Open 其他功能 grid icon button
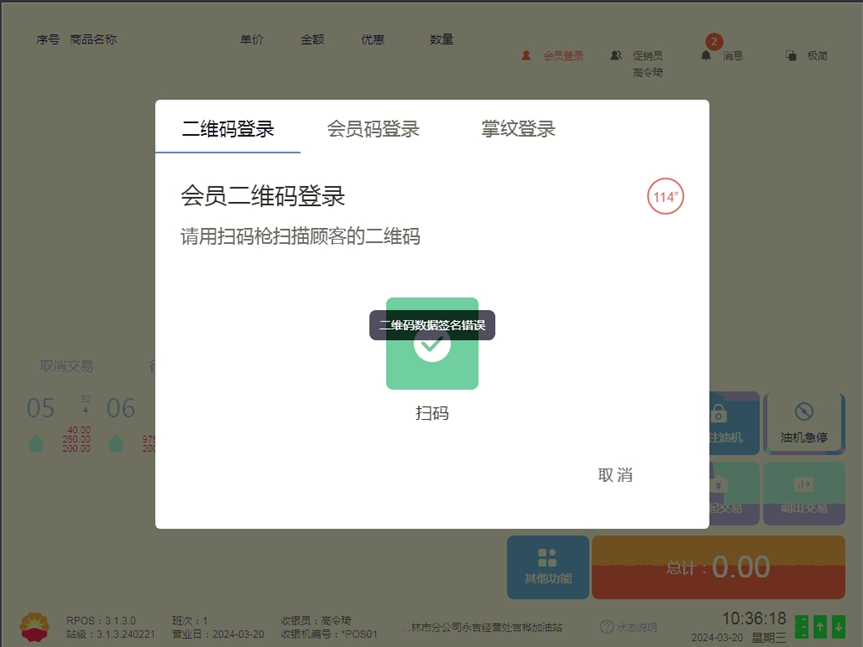Screen dimensions: 863x647 [547, 566]
